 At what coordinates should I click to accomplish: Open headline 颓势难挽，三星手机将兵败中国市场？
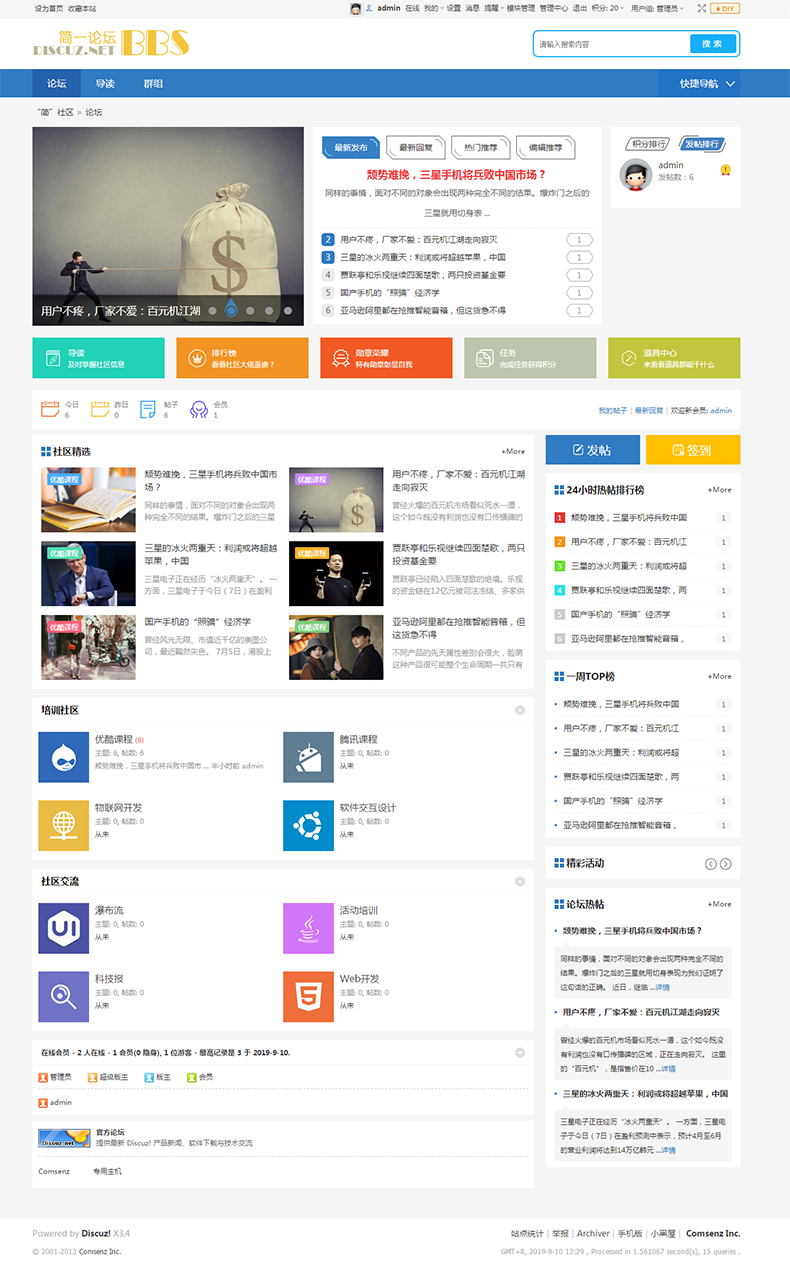457,174
